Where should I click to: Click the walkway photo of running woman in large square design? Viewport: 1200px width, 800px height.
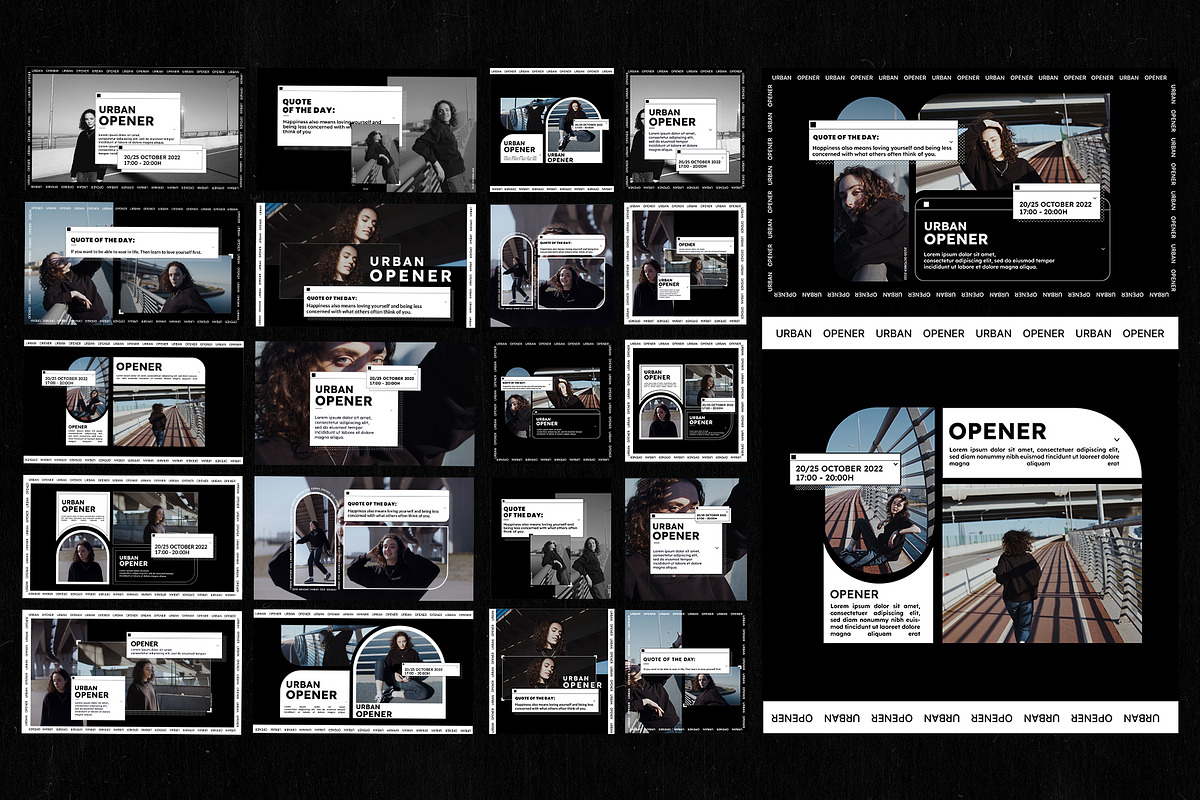click(x=1042, y=563)
